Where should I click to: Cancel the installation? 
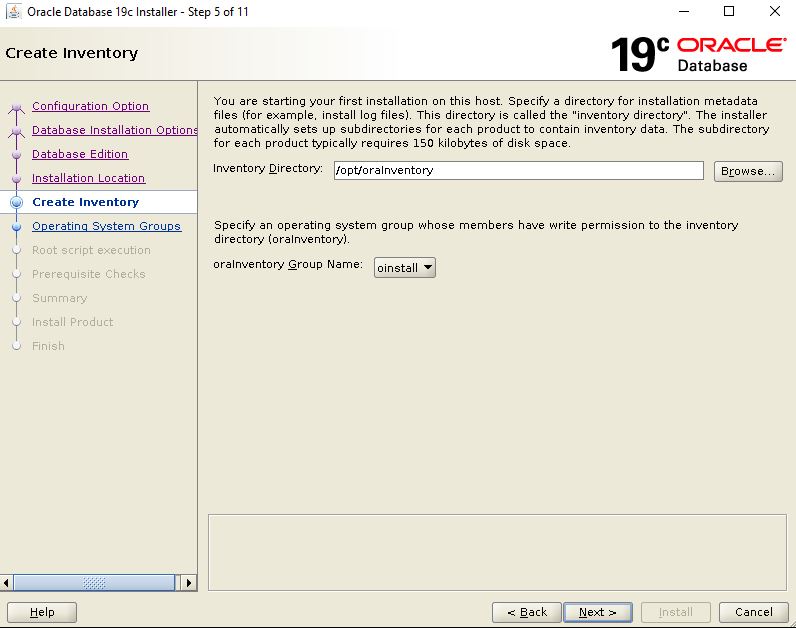tap(753, 612)
